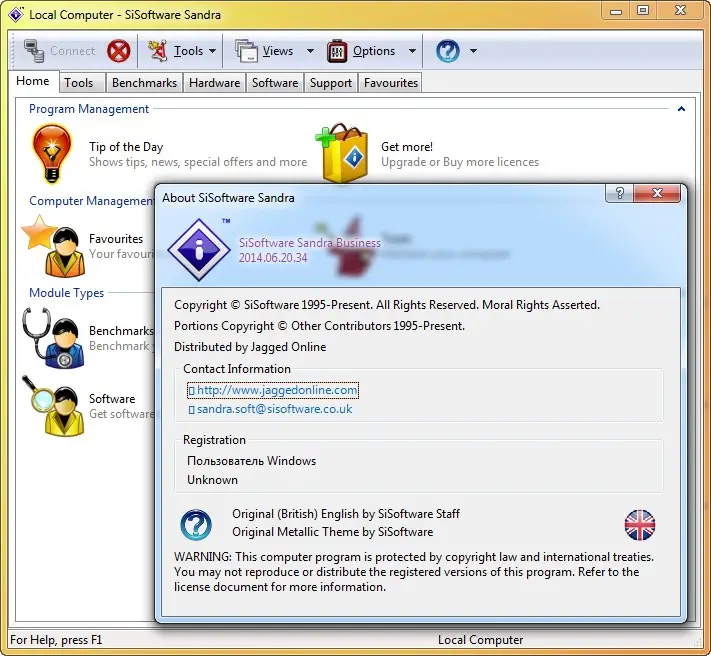The width and height of the screenshot is (711, 656).
Task: Open the sandra.soft@sisoftware.co.uk email link
Action: pyautogui.click(x=270, y=409)
